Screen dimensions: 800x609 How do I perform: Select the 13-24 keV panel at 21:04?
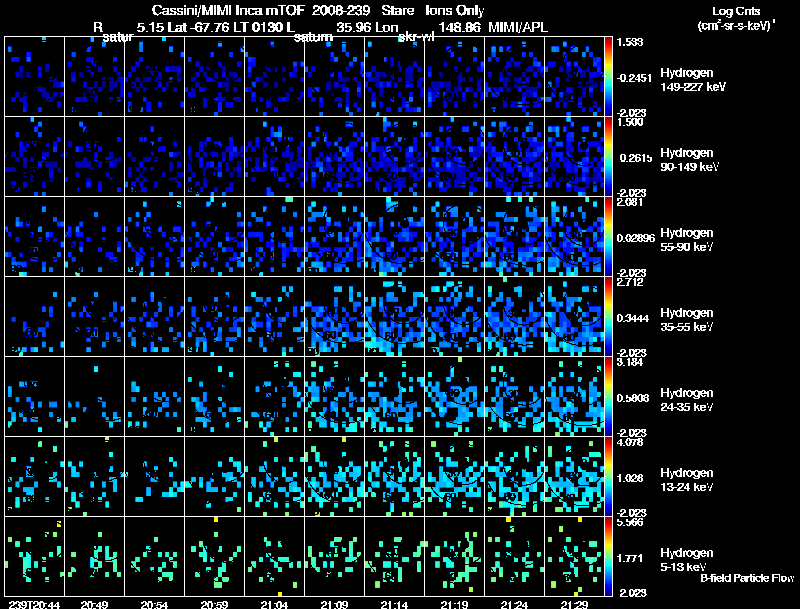click(274, 476)
